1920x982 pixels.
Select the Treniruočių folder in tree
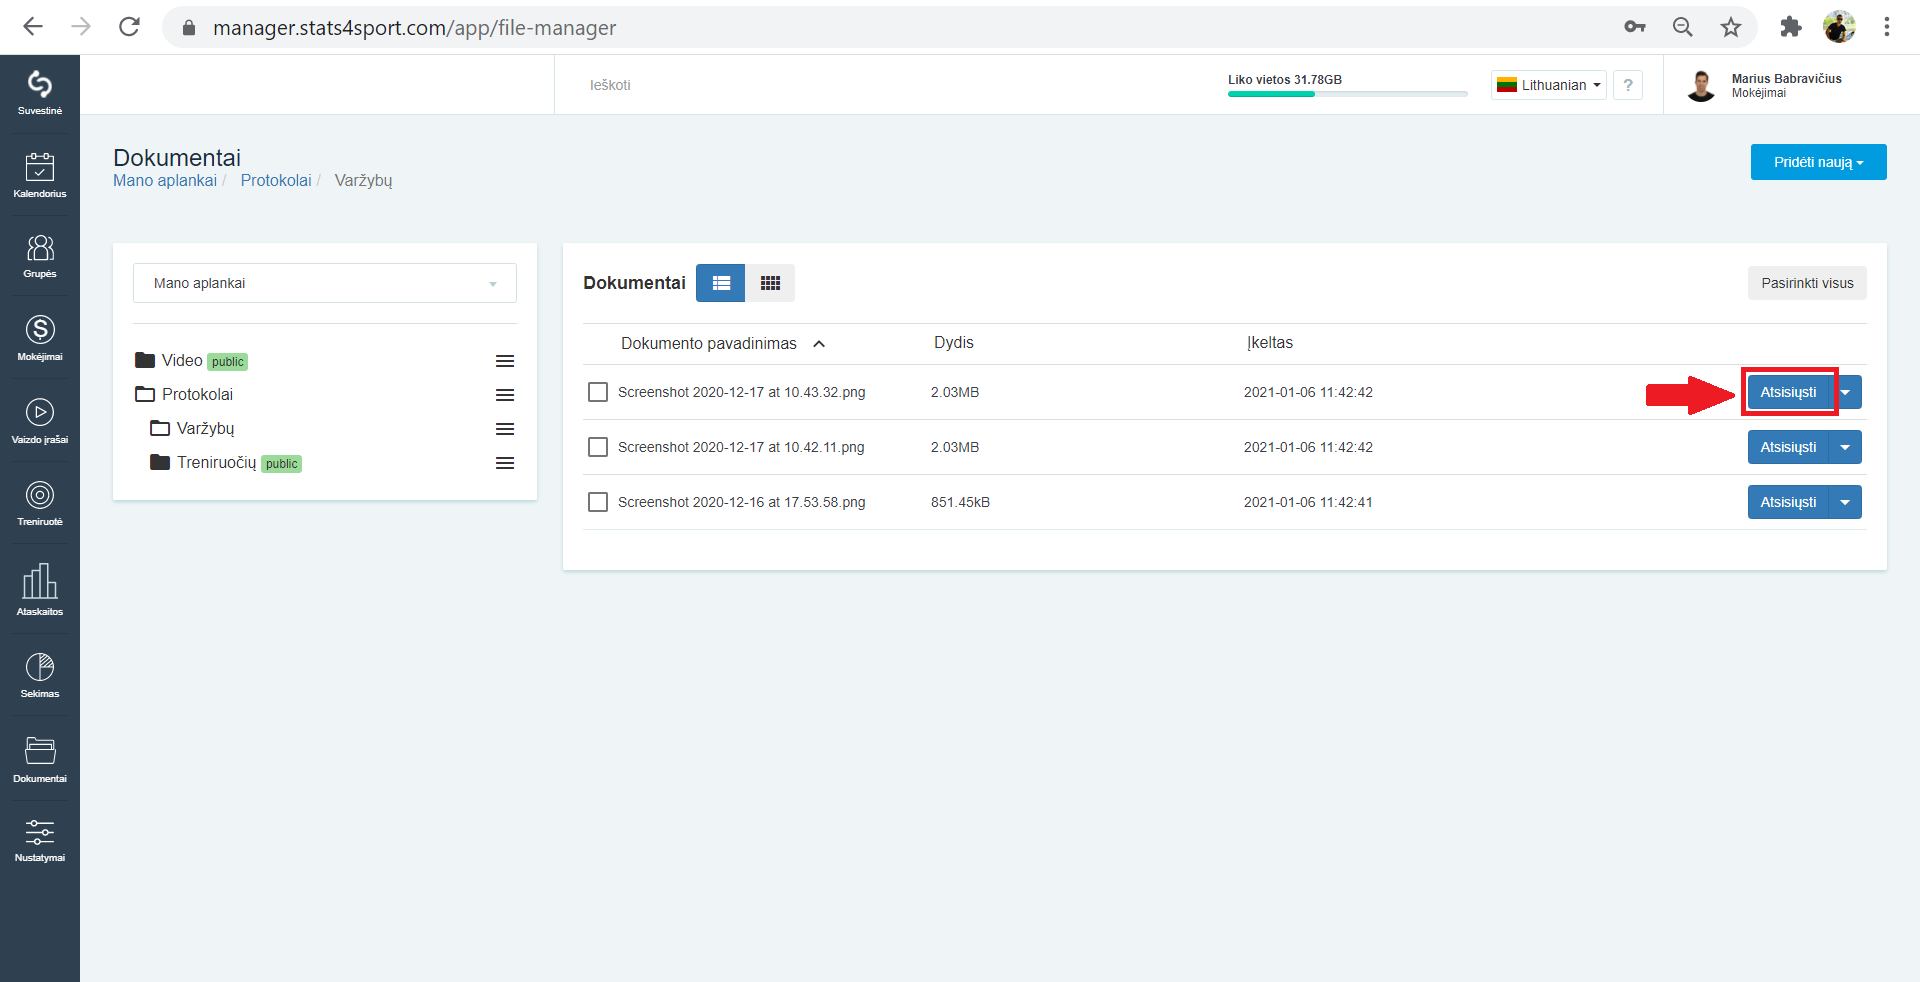pyautogui.click(x=216, y=462)
